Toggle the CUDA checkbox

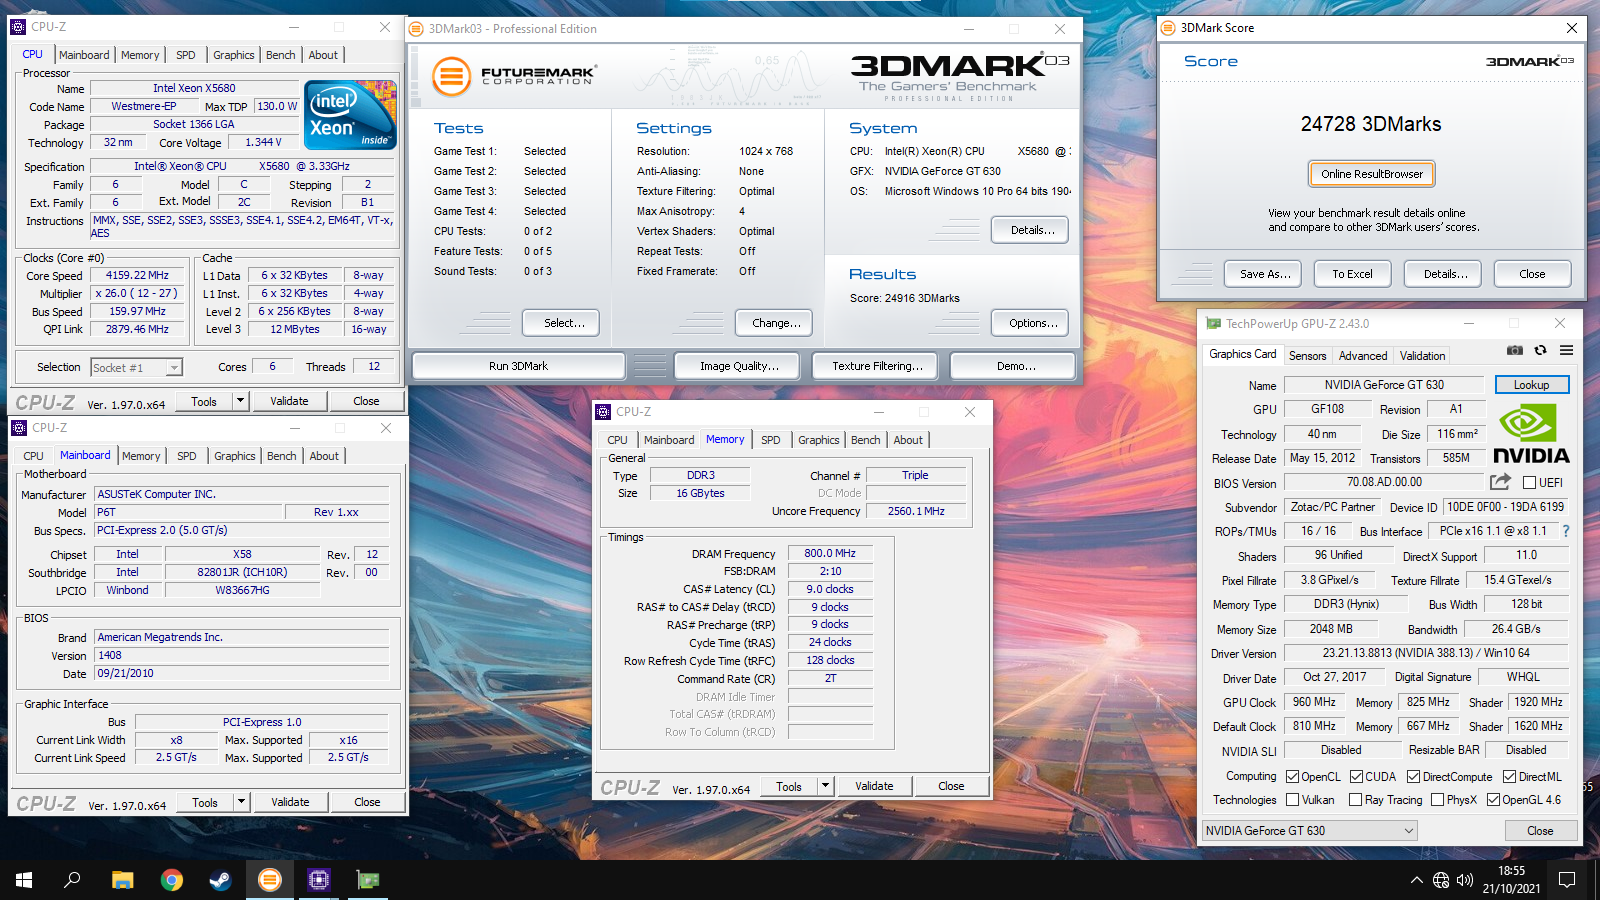click(1356, 777)
